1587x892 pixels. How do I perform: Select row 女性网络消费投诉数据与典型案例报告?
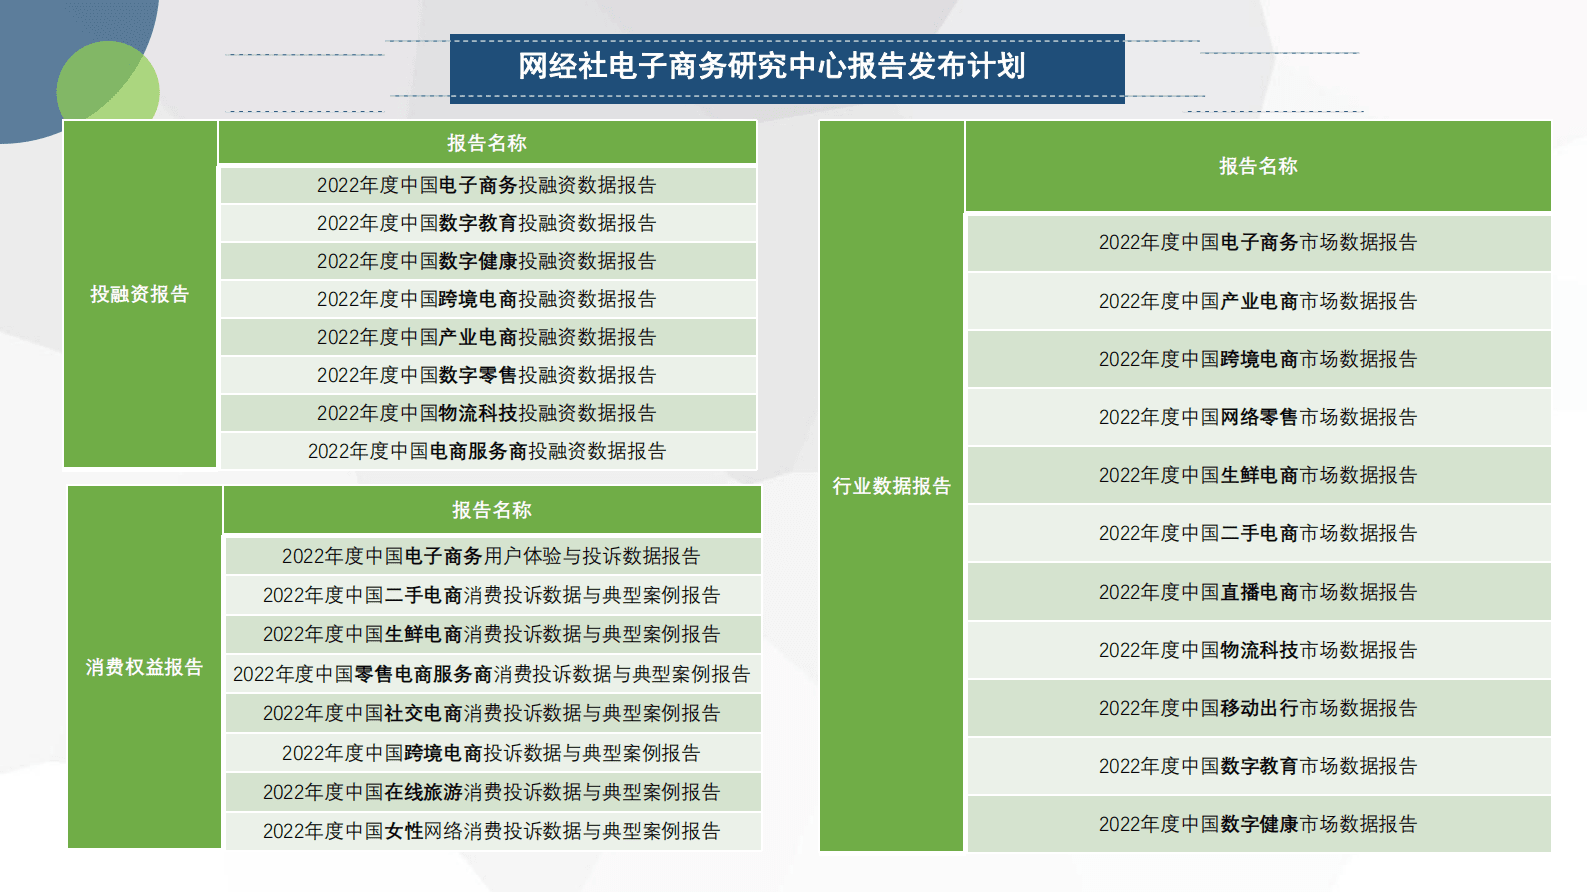click(x=492, y=831)
